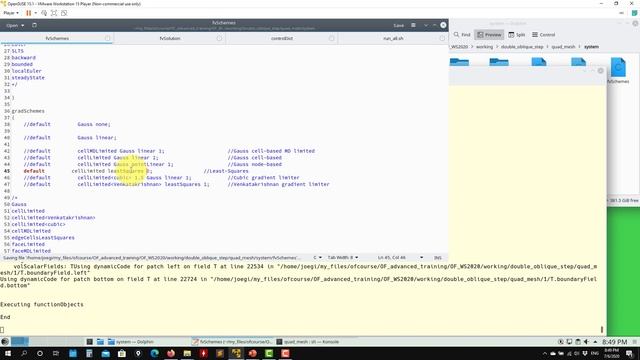Launch Microsoft Edge from taskbar
Screen dimensions: 640x360
pyautogui.click(x=154, y=353)
